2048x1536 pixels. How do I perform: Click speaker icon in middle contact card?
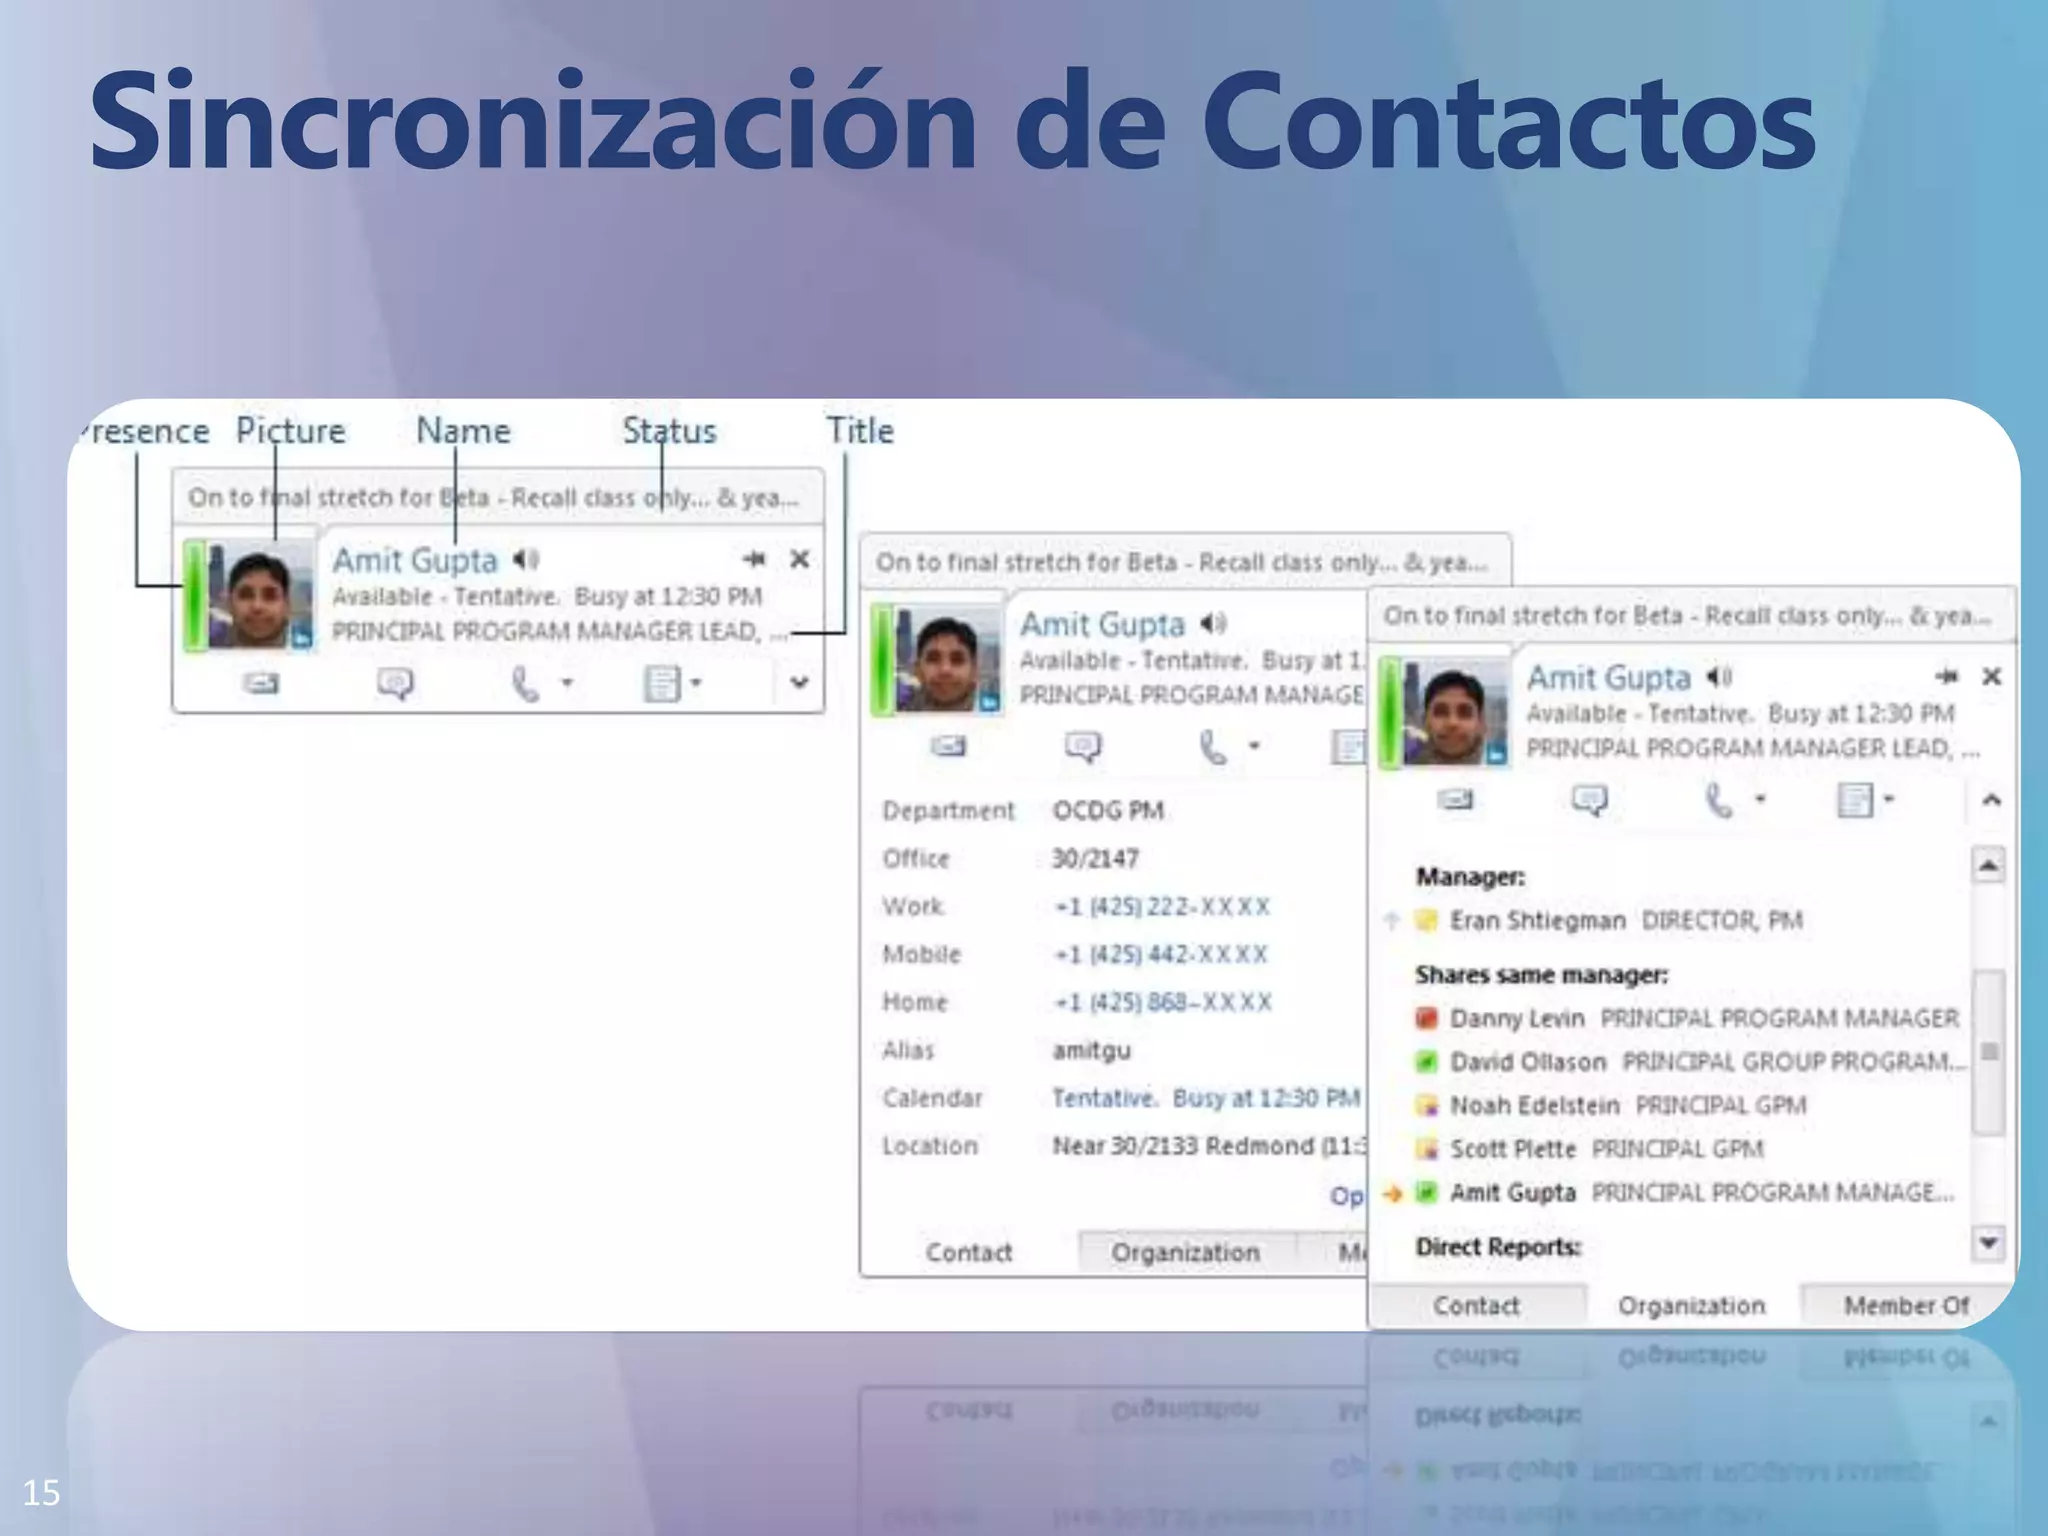point(1213,624)
